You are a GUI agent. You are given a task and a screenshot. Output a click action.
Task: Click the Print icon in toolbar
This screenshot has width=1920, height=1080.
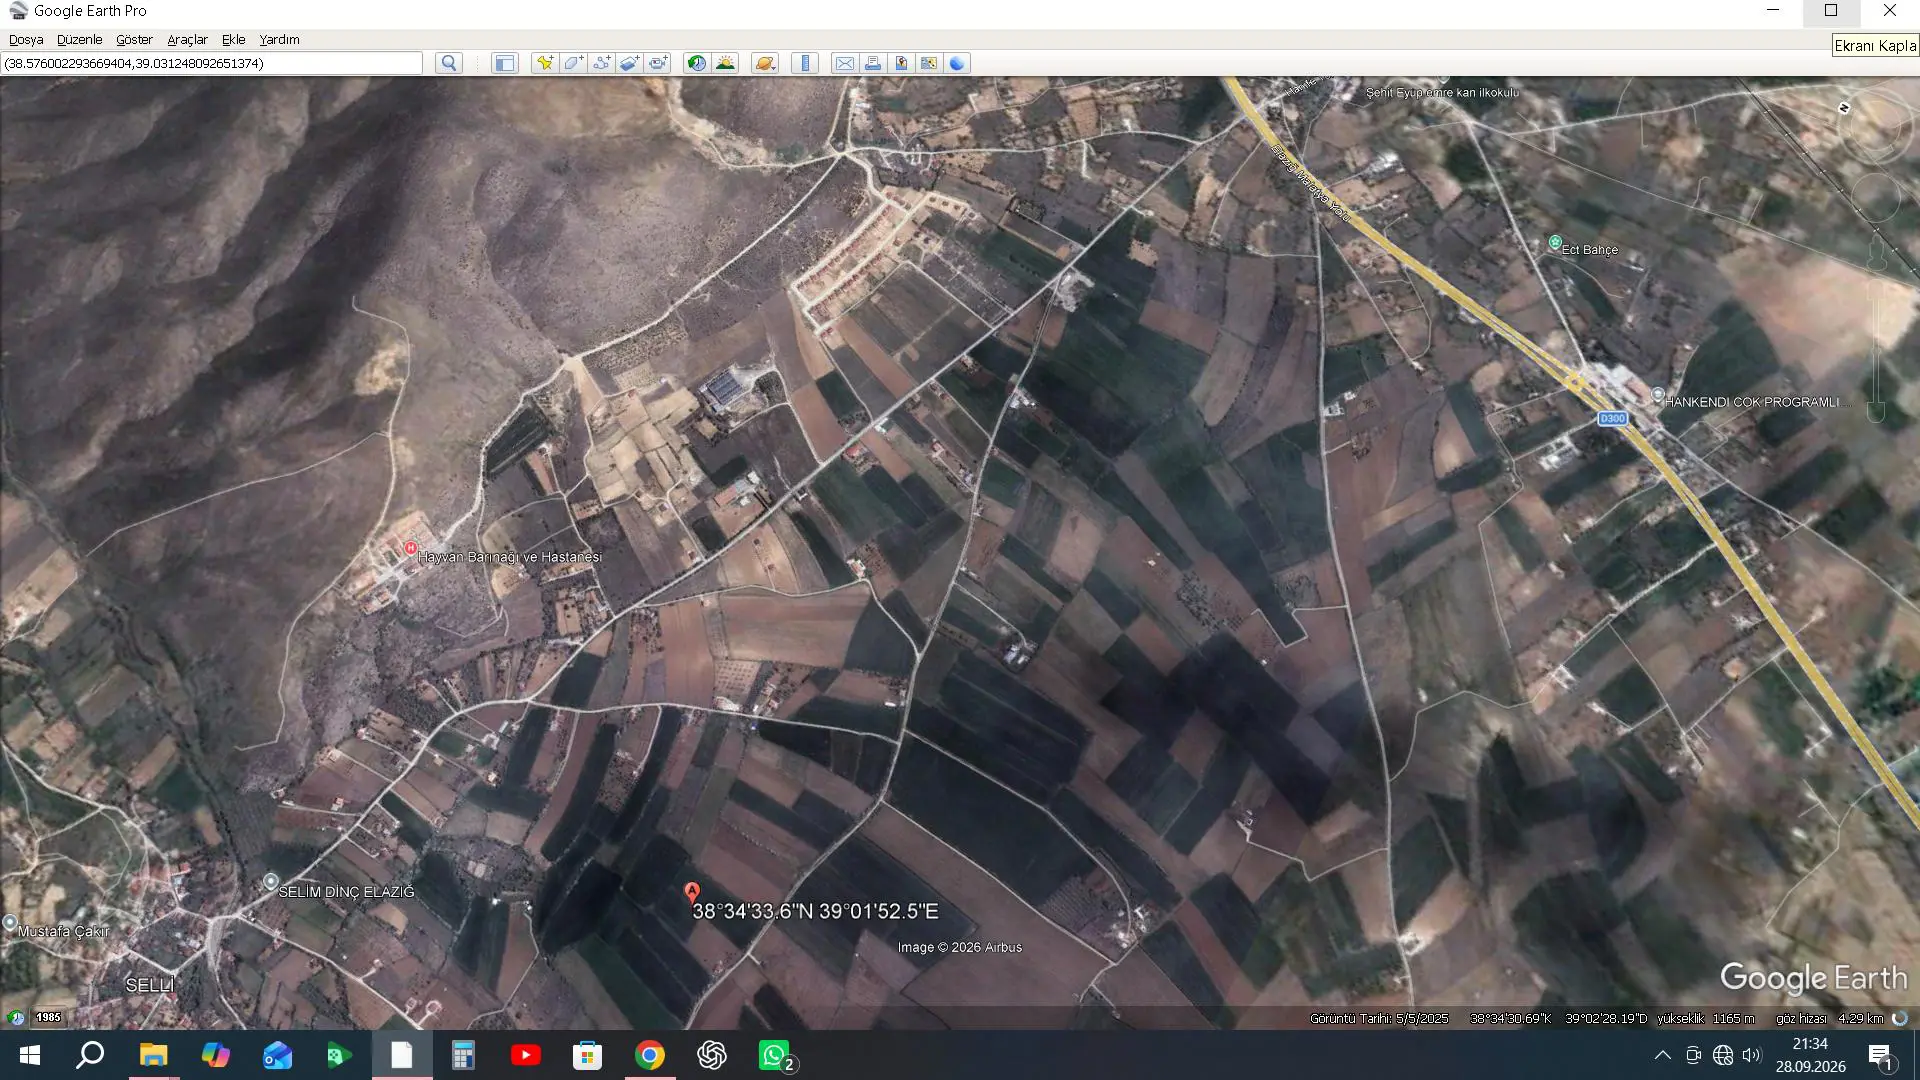(x=873, y=63)
